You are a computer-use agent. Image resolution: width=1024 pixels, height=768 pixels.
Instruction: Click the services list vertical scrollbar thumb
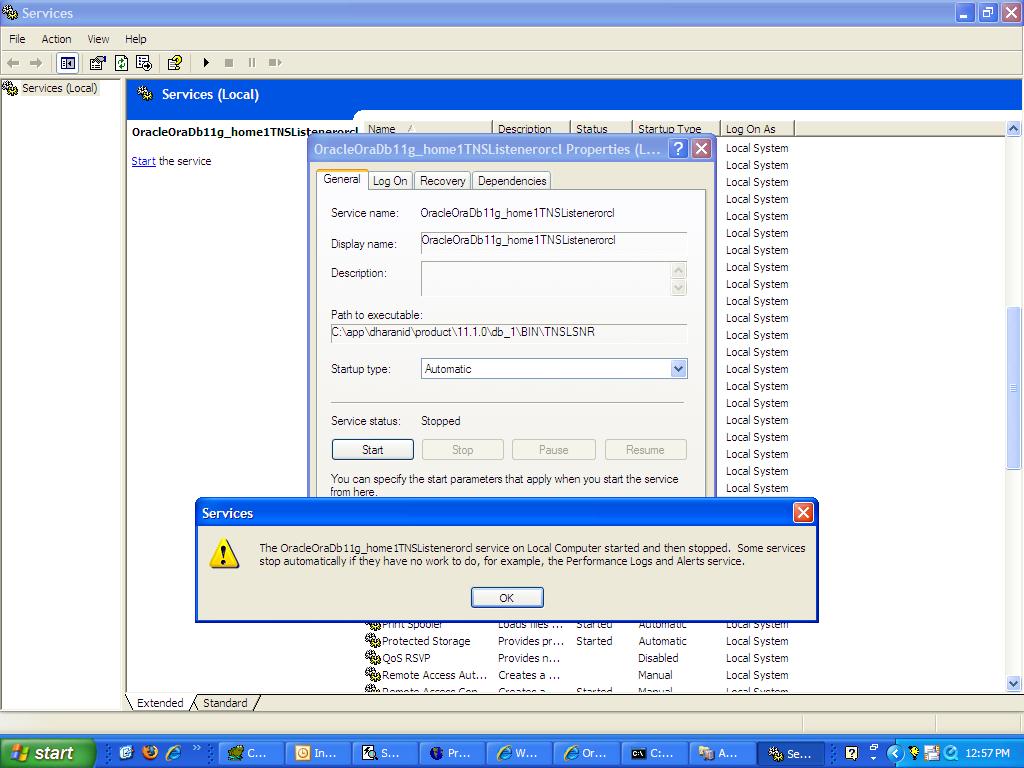click(x=1014, y=388)
